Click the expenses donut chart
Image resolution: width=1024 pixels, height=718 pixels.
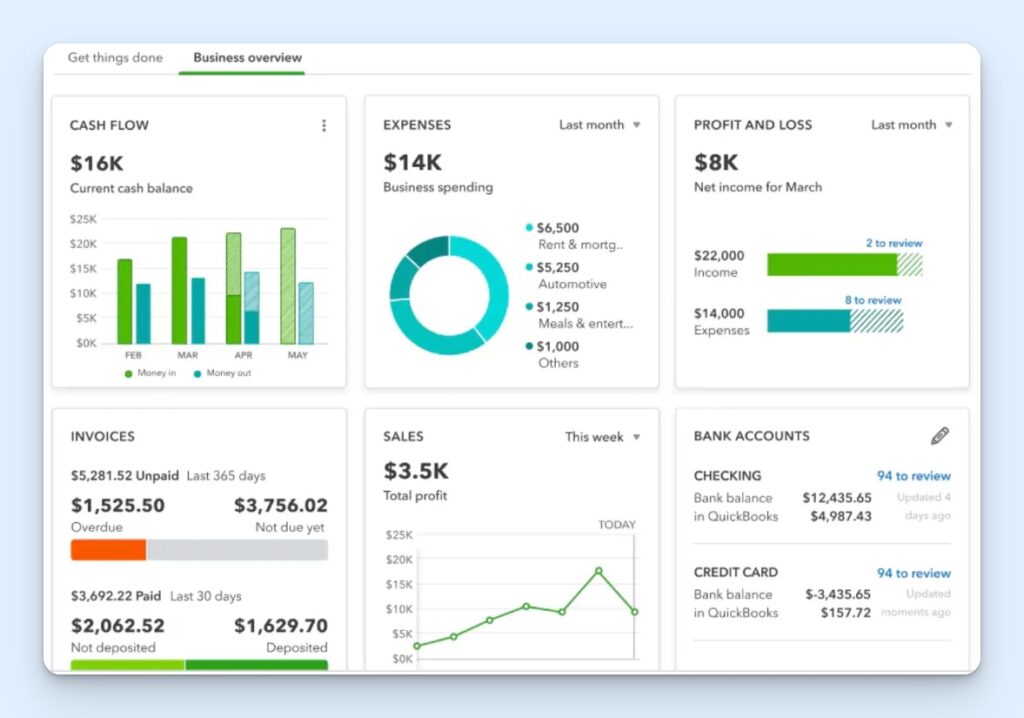click(x=449, y=295)
